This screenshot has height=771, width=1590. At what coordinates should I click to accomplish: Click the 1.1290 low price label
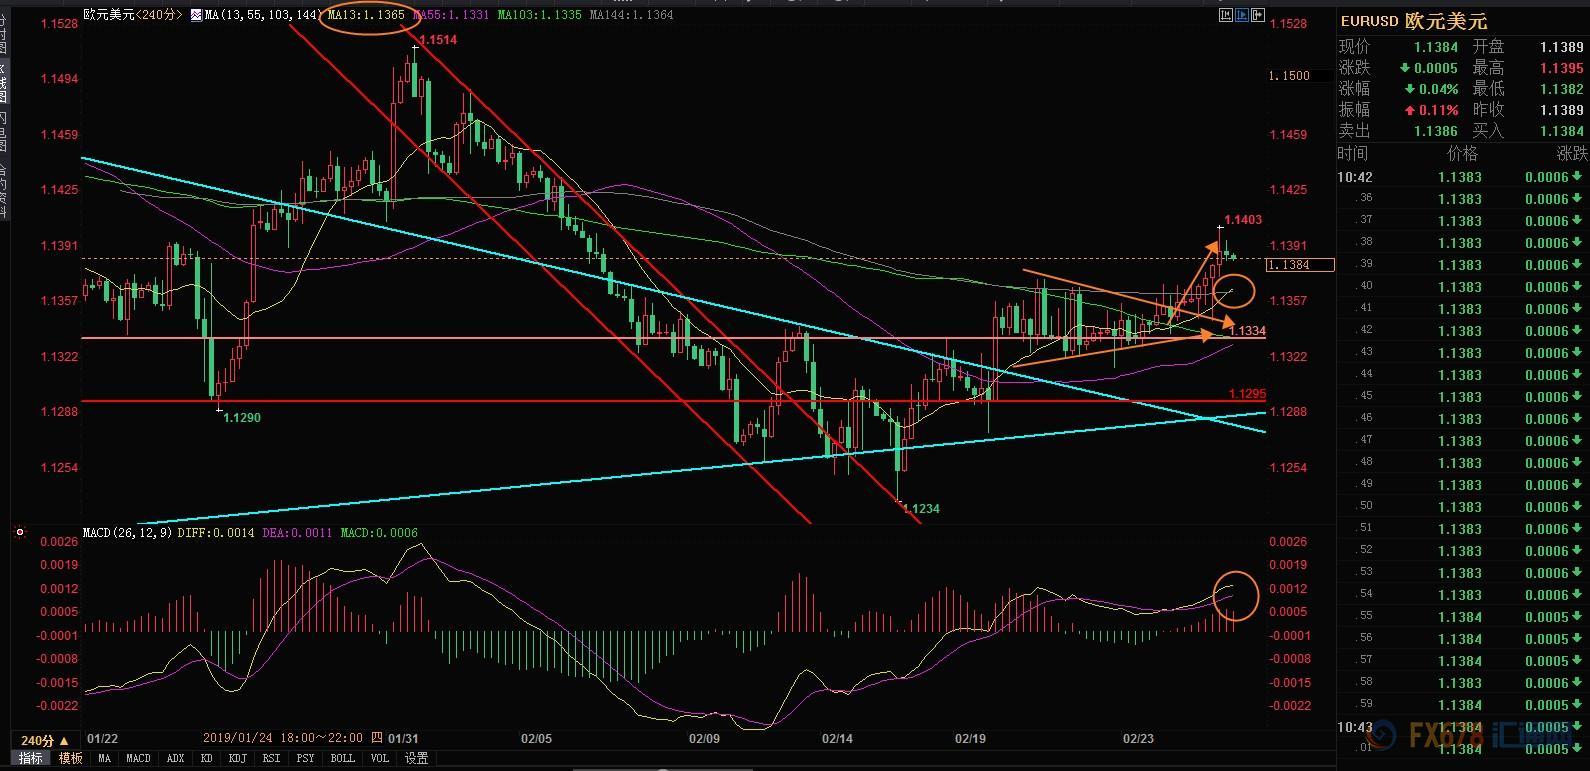(x=242, y=418)
